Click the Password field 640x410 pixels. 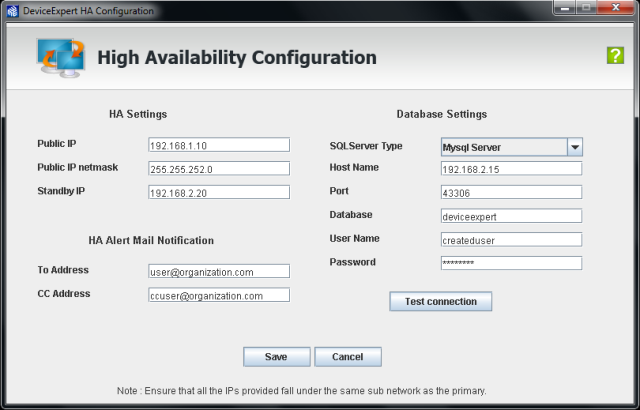(x=511, y=263)
